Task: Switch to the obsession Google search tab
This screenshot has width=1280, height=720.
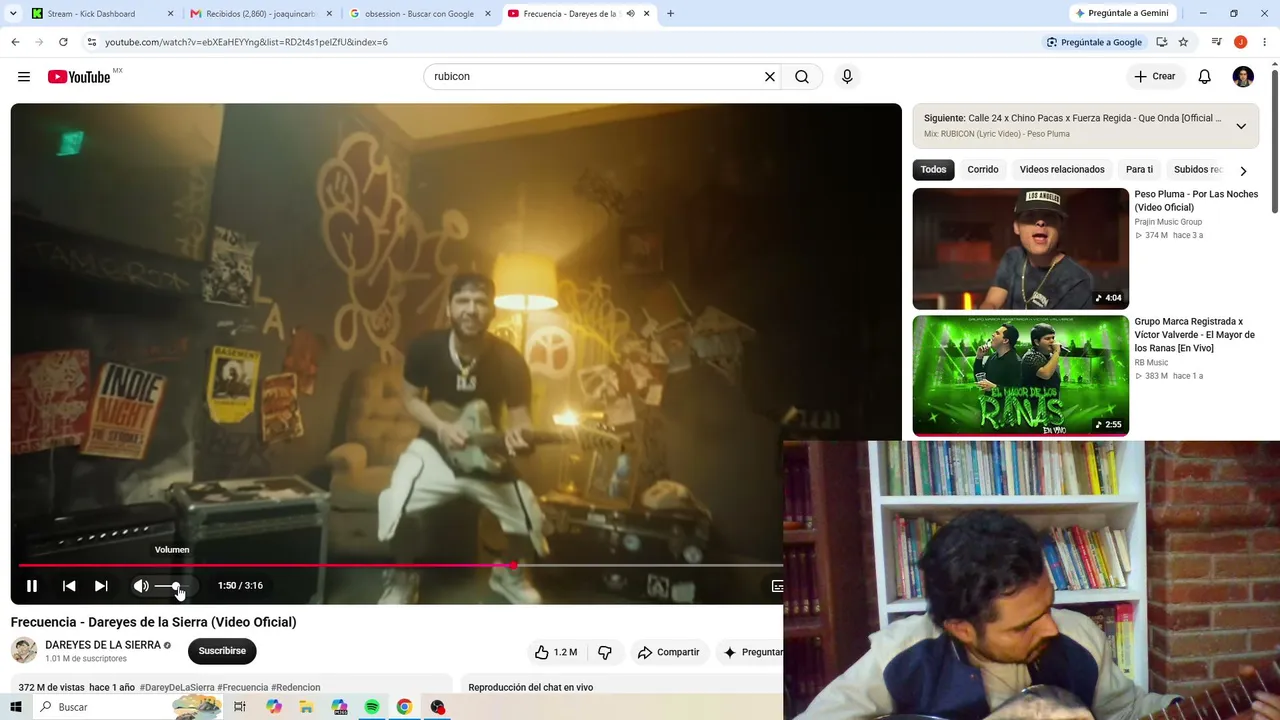Action: point(419,14)
